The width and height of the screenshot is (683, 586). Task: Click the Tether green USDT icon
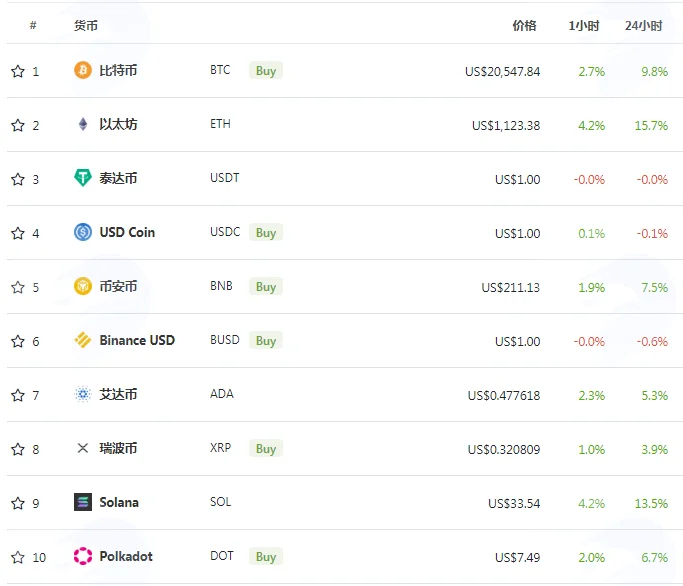point(83,178)
